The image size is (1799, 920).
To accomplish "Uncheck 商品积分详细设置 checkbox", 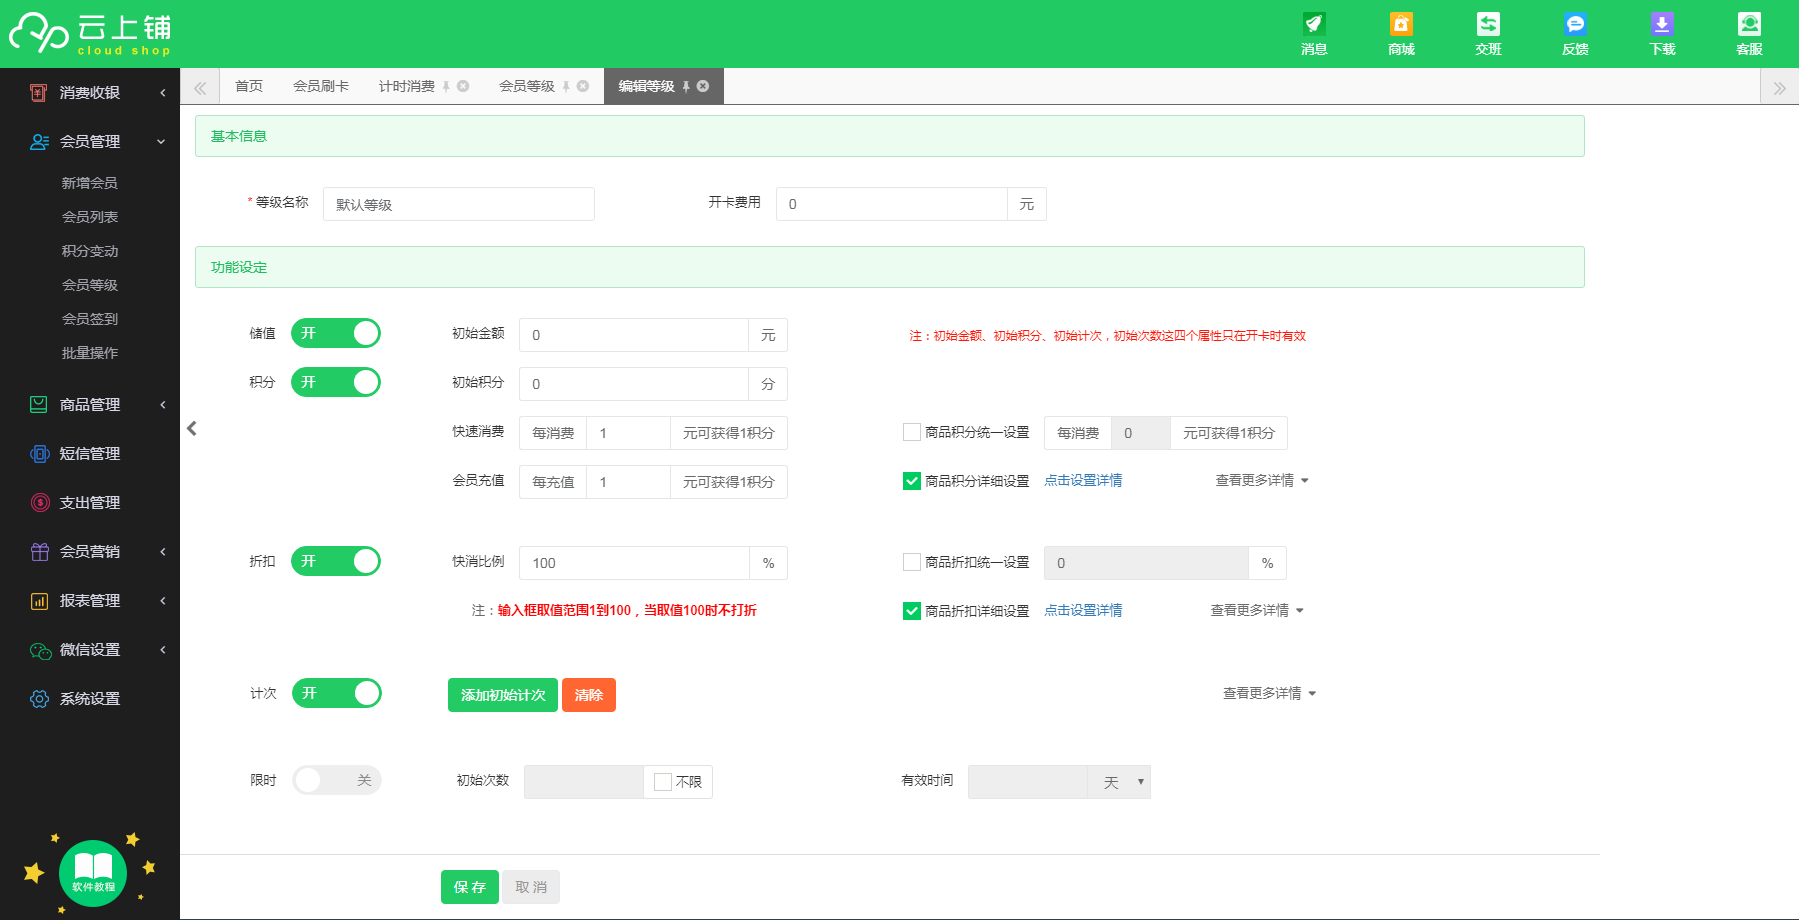I will (912, 481).
